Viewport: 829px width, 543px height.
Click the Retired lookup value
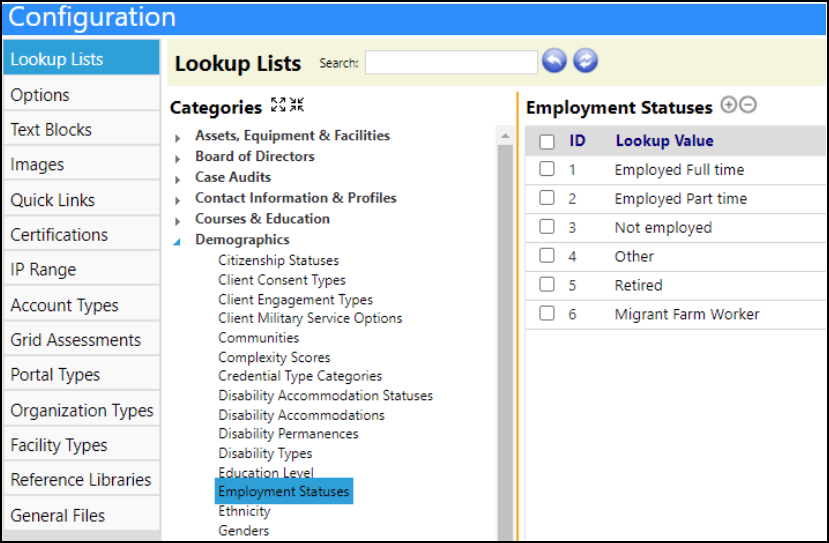638,285
